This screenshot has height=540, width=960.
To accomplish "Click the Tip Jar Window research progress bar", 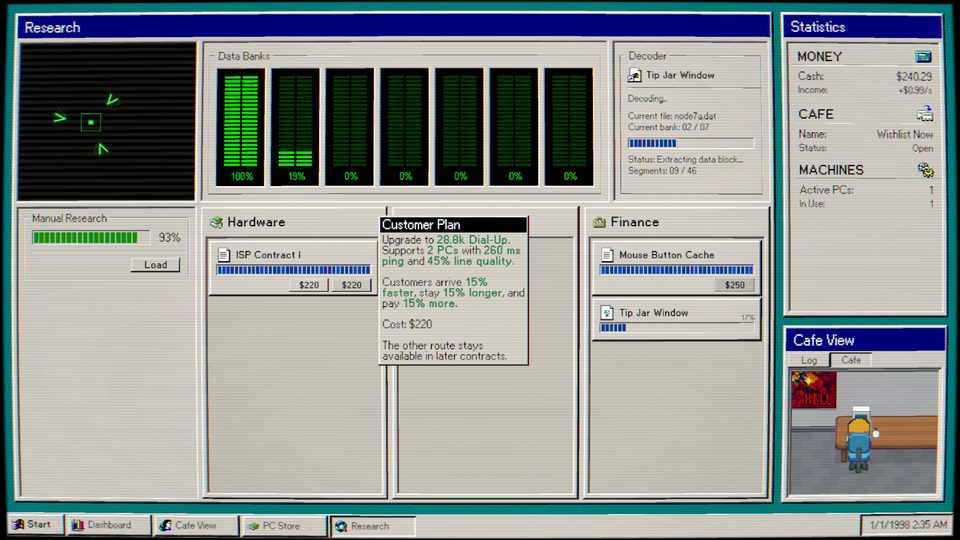I will click(678, 328).
